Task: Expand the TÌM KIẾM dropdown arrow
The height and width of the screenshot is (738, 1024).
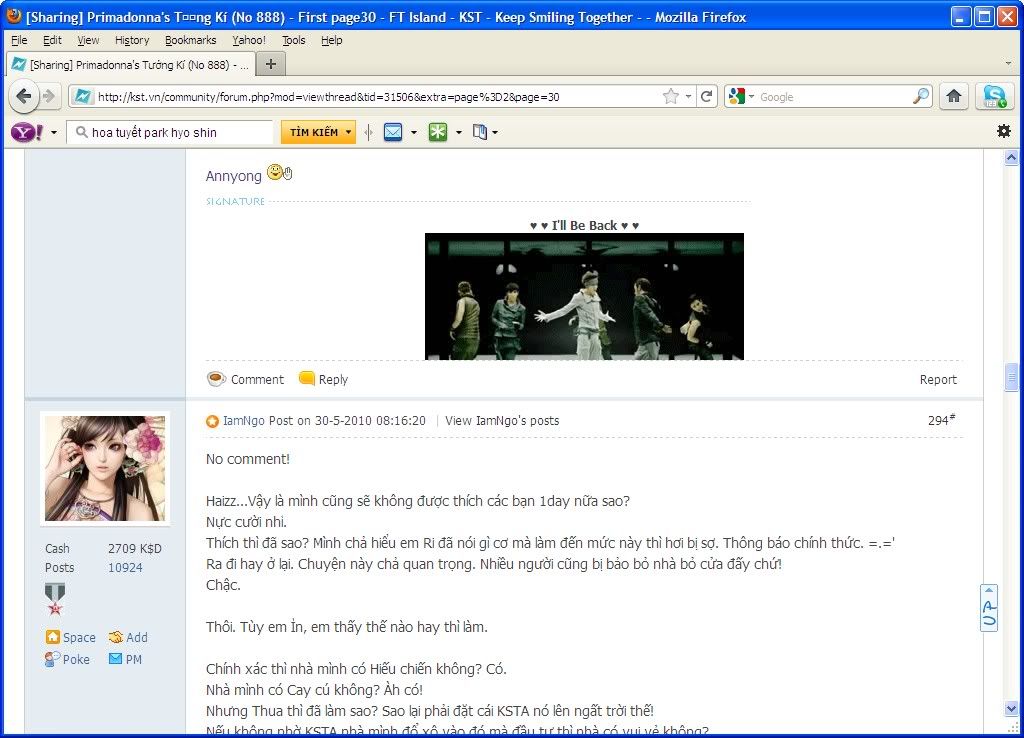Action: pyautogui.click(x=349, y=132)
